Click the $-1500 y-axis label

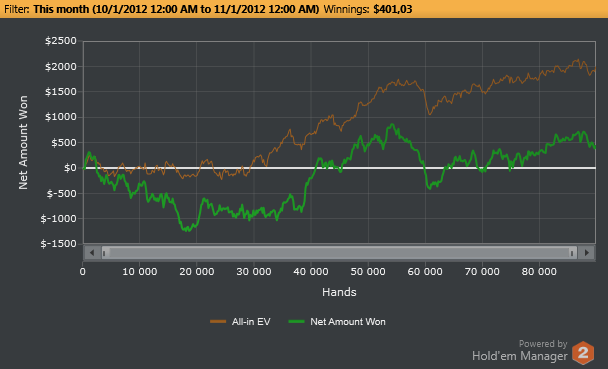[x=59, y=244]
